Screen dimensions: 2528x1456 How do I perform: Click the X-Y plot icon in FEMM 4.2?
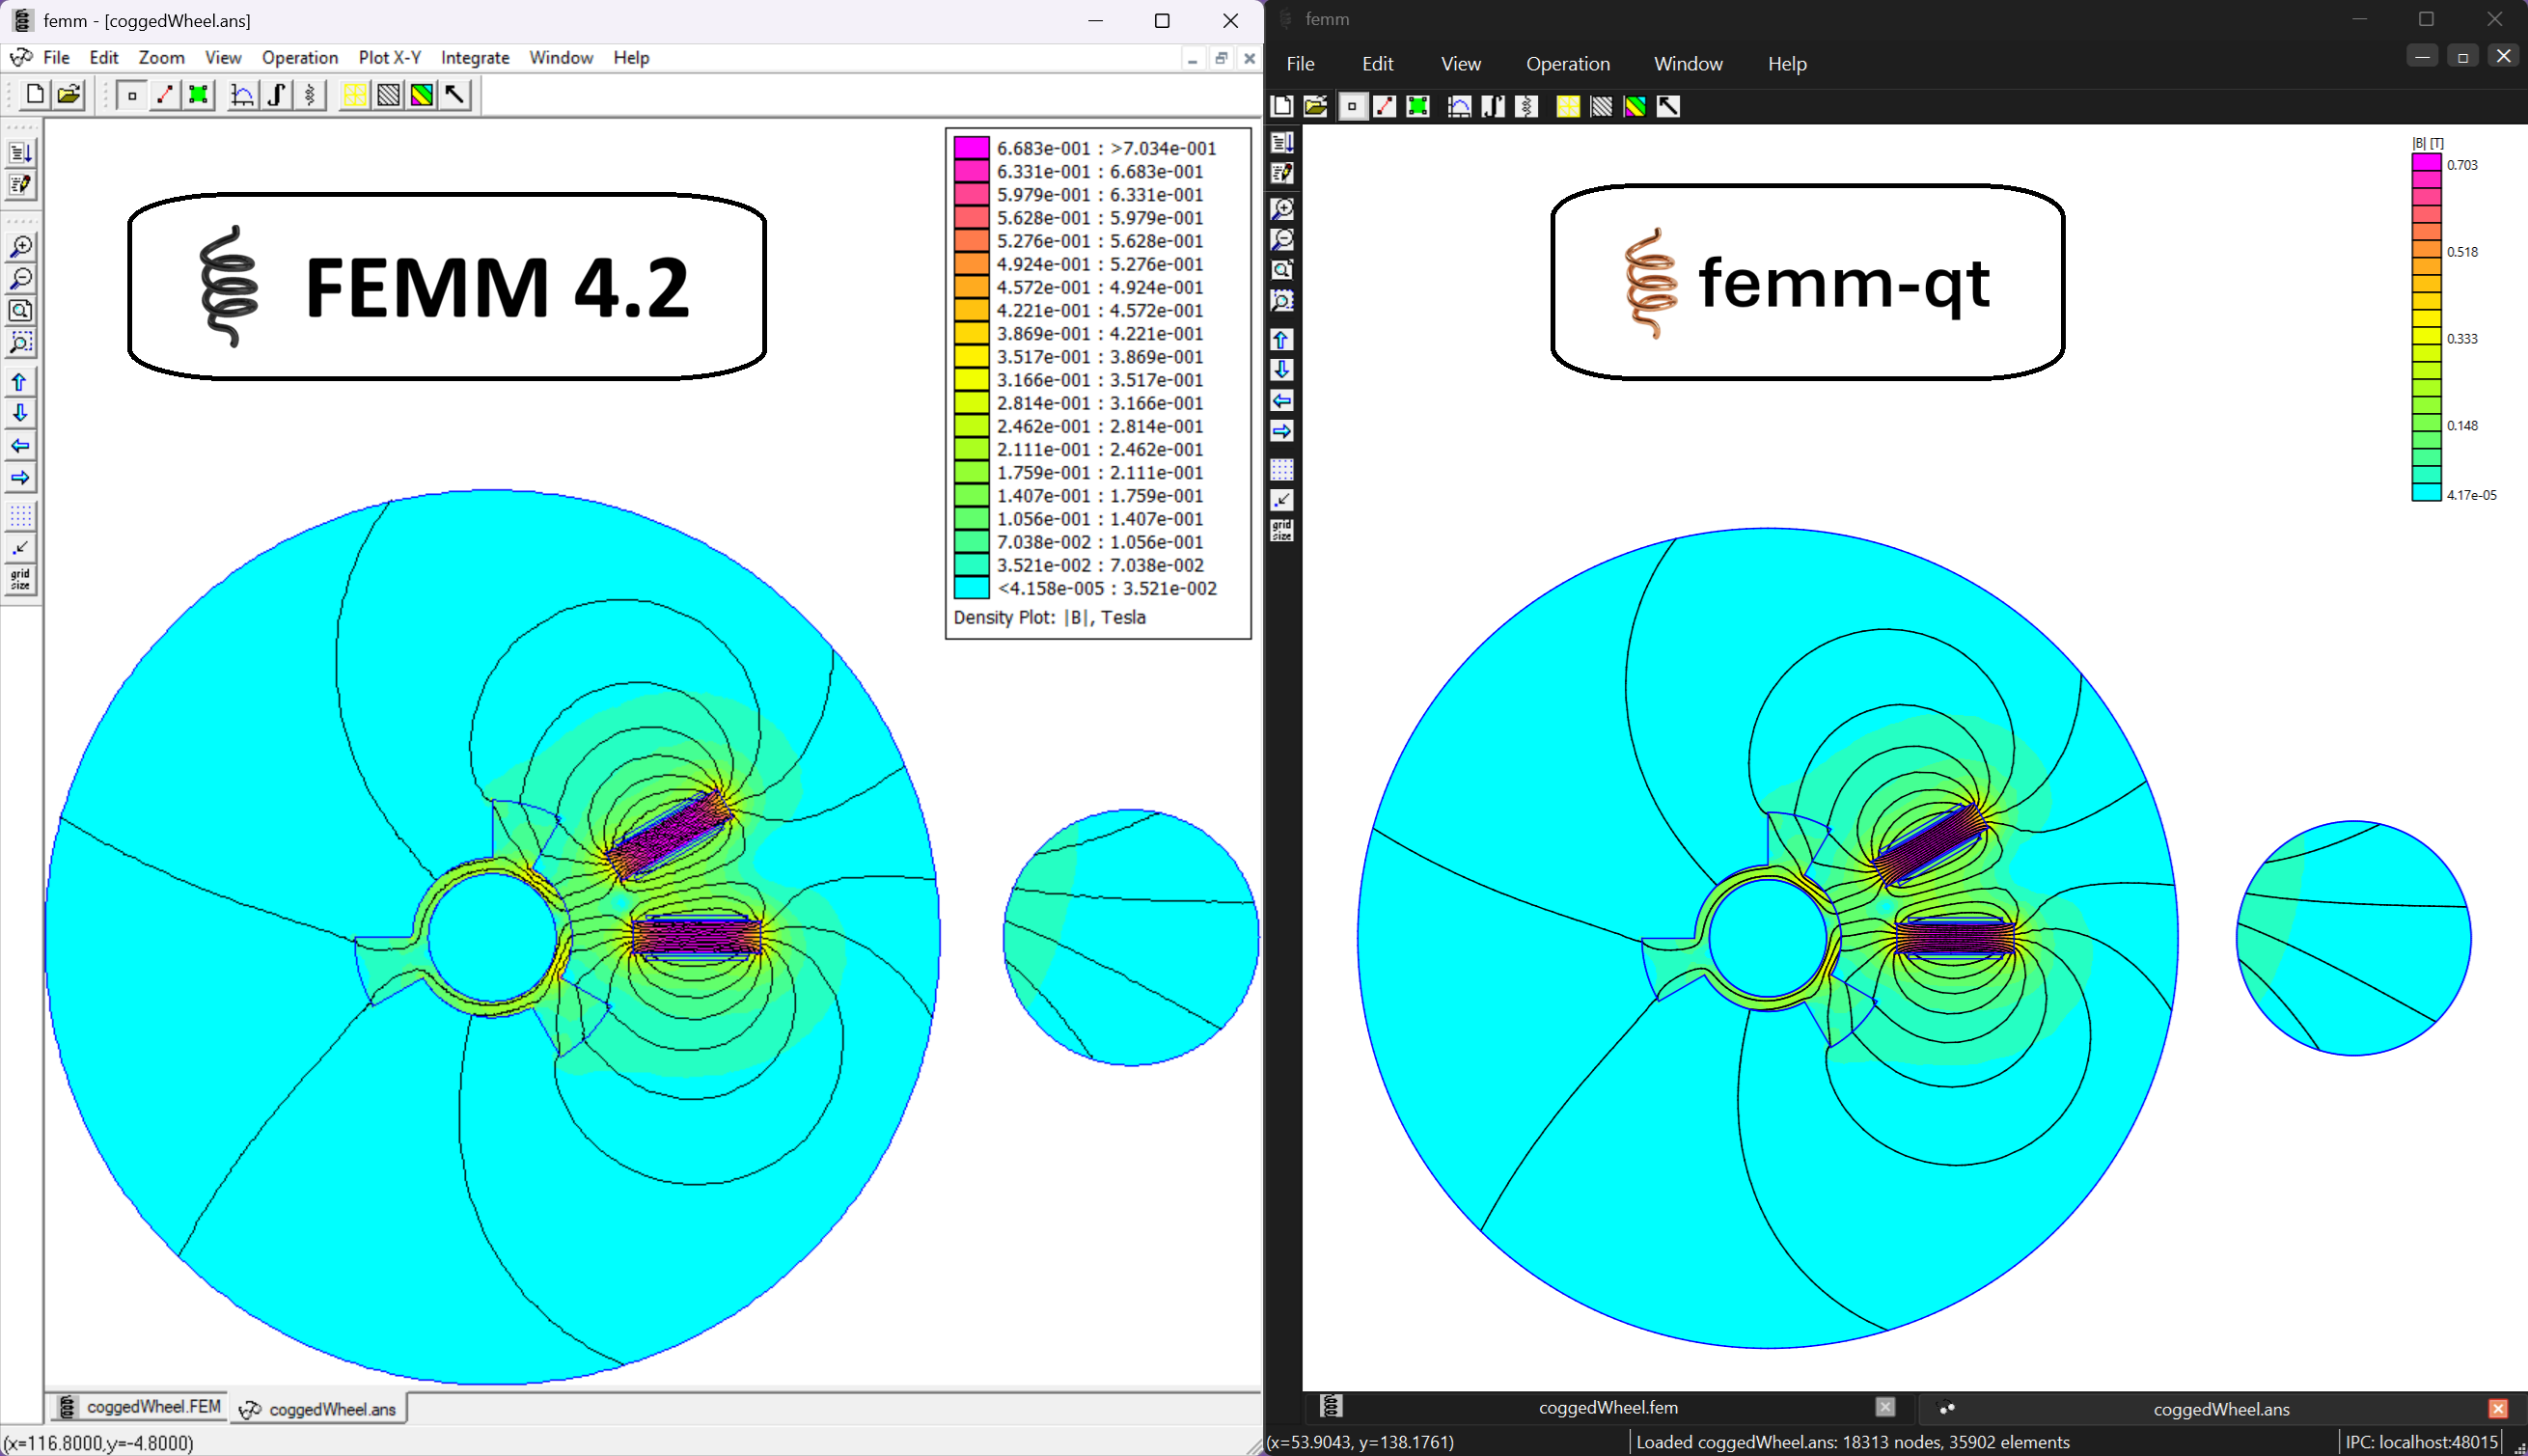coord(242,95)
